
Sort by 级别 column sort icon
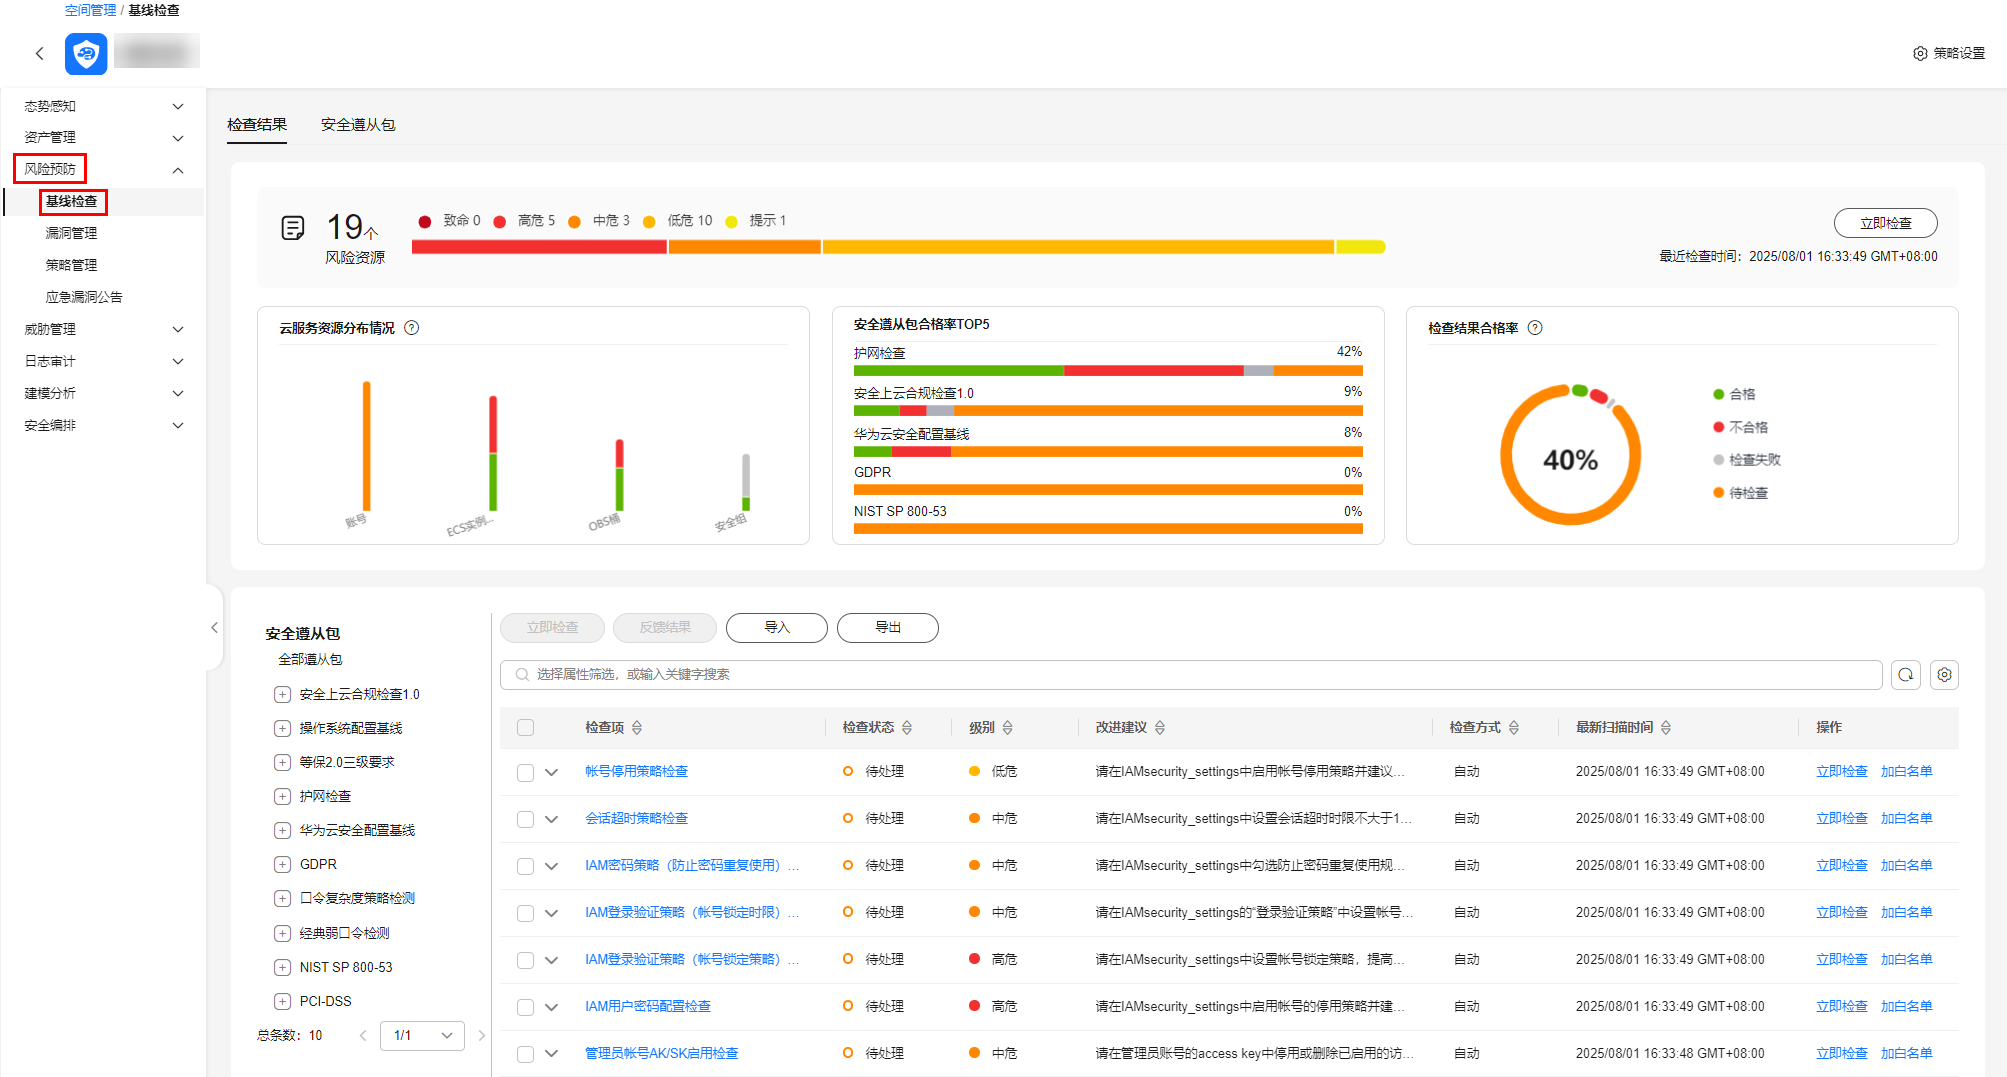pyautogui.click(x=1007, y=728)
